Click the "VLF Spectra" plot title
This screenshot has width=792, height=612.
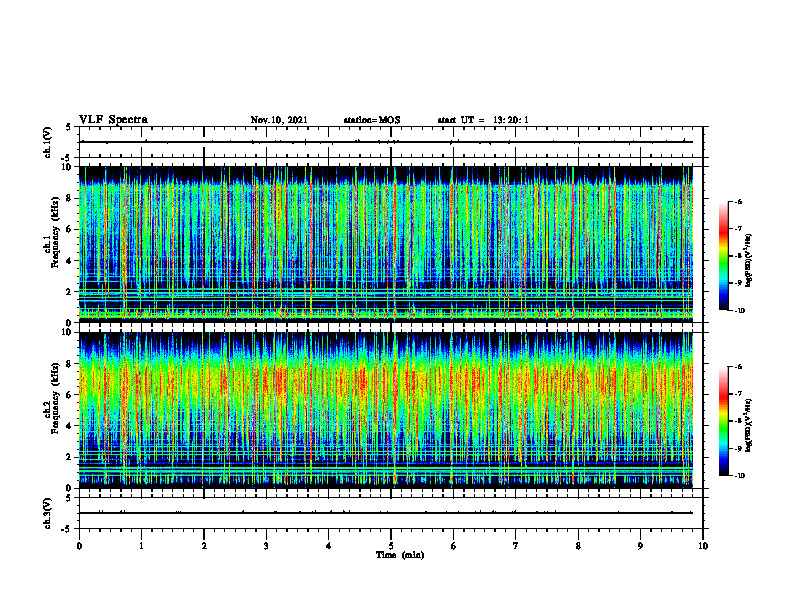113,120
